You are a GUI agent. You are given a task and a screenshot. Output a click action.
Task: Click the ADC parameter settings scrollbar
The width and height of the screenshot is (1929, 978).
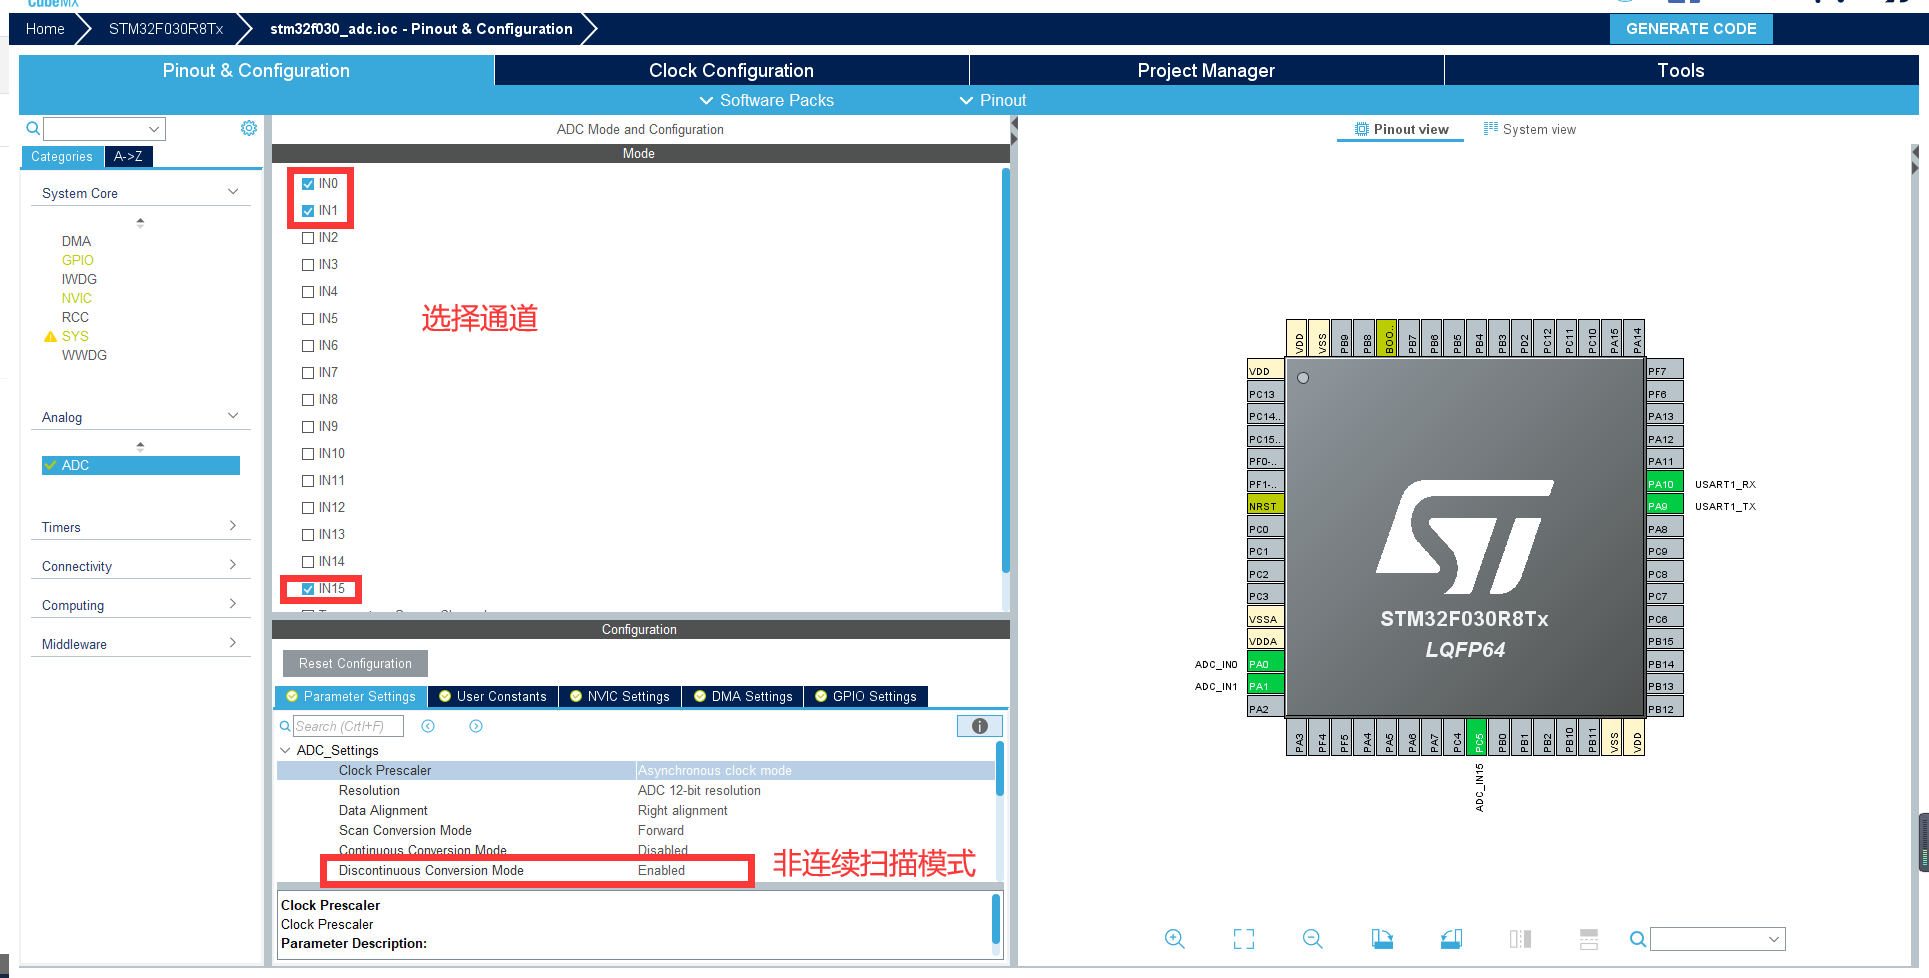point(999,768)
